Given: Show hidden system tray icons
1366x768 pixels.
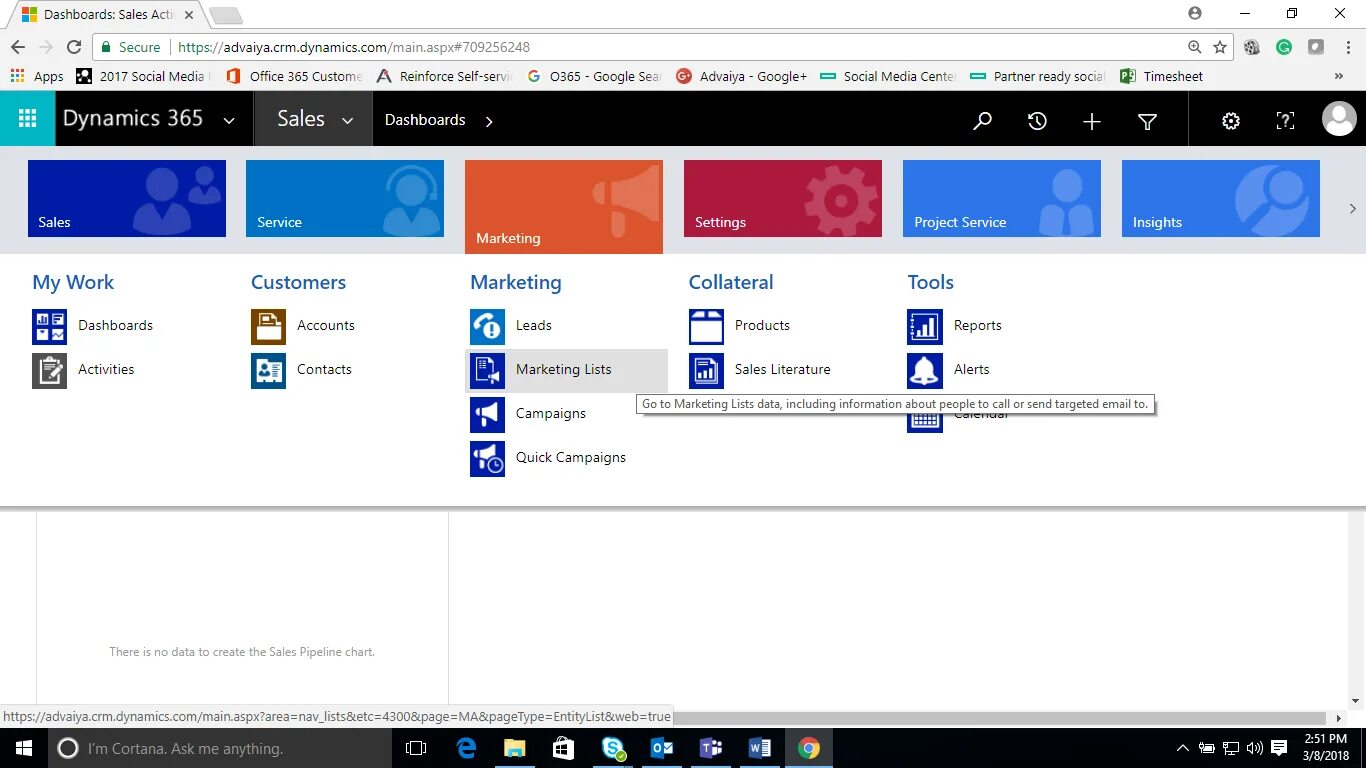Looking at the screenshot, I should 1183,748.
